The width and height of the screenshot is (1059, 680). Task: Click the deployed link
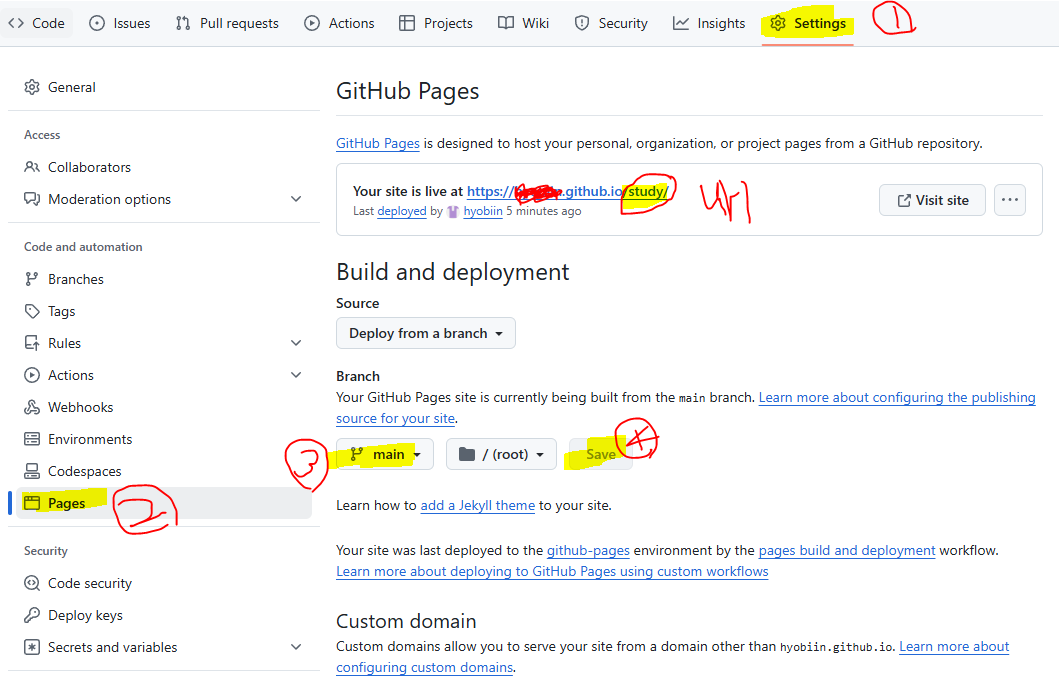point(401,211)
